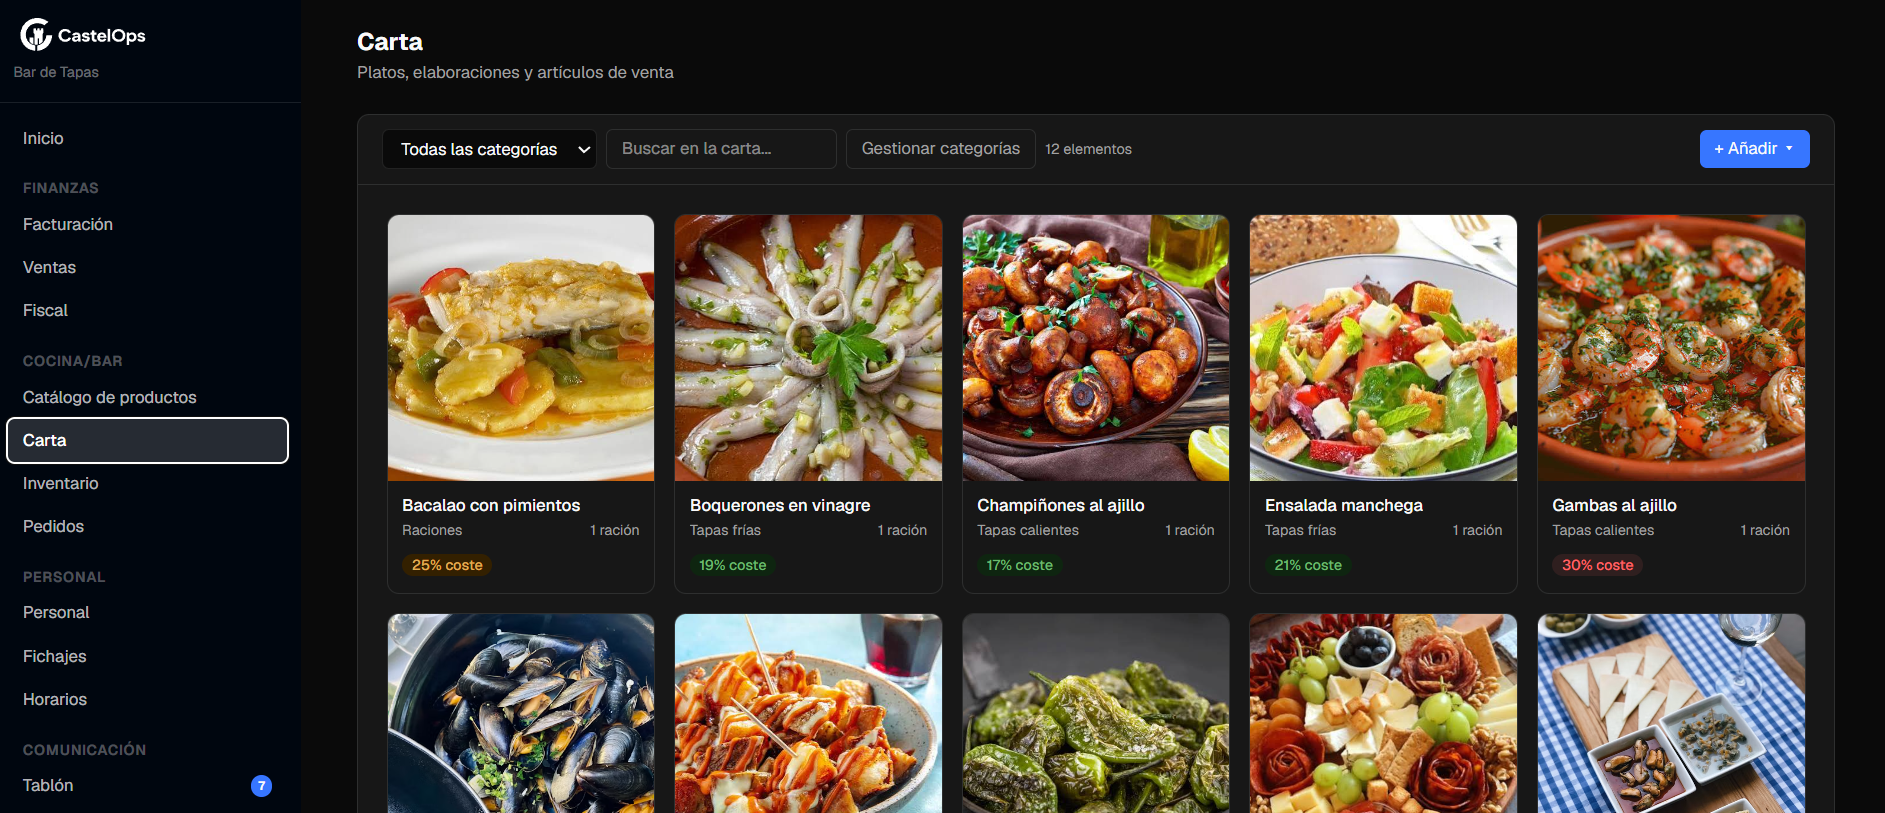The height and width of the screenshot is (813, 1885).
Task: Go to Inicio in the sidebar
Action: (x=43, y=138)
